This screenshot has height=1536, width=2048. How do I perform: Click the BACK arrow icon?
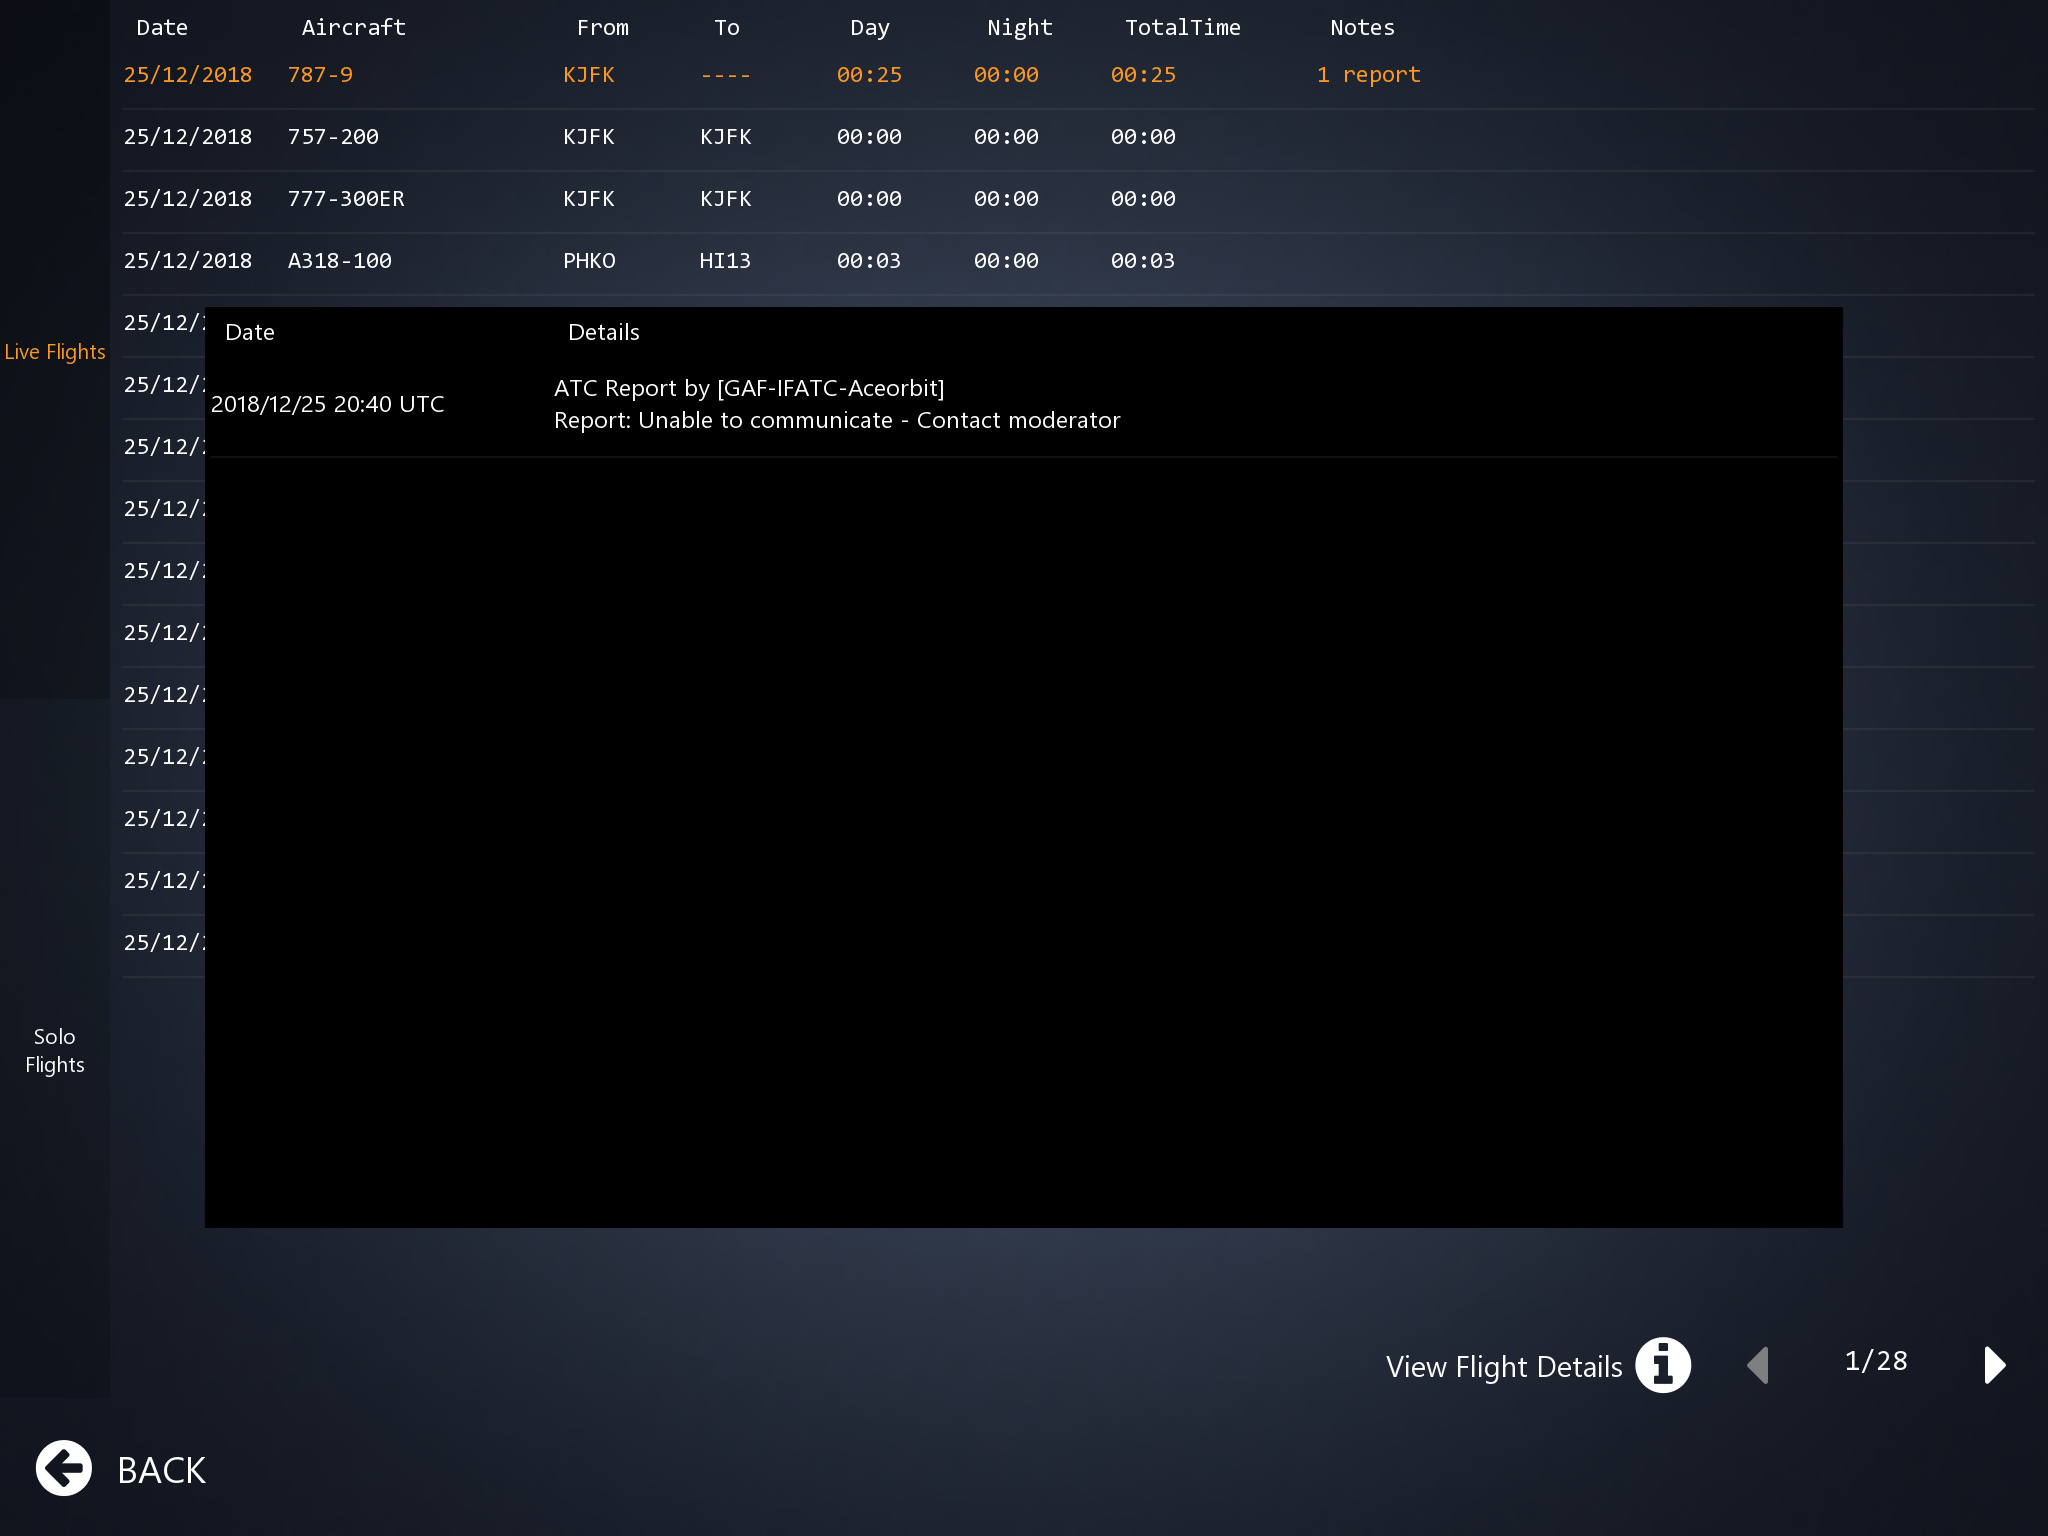click(64, 1468)
